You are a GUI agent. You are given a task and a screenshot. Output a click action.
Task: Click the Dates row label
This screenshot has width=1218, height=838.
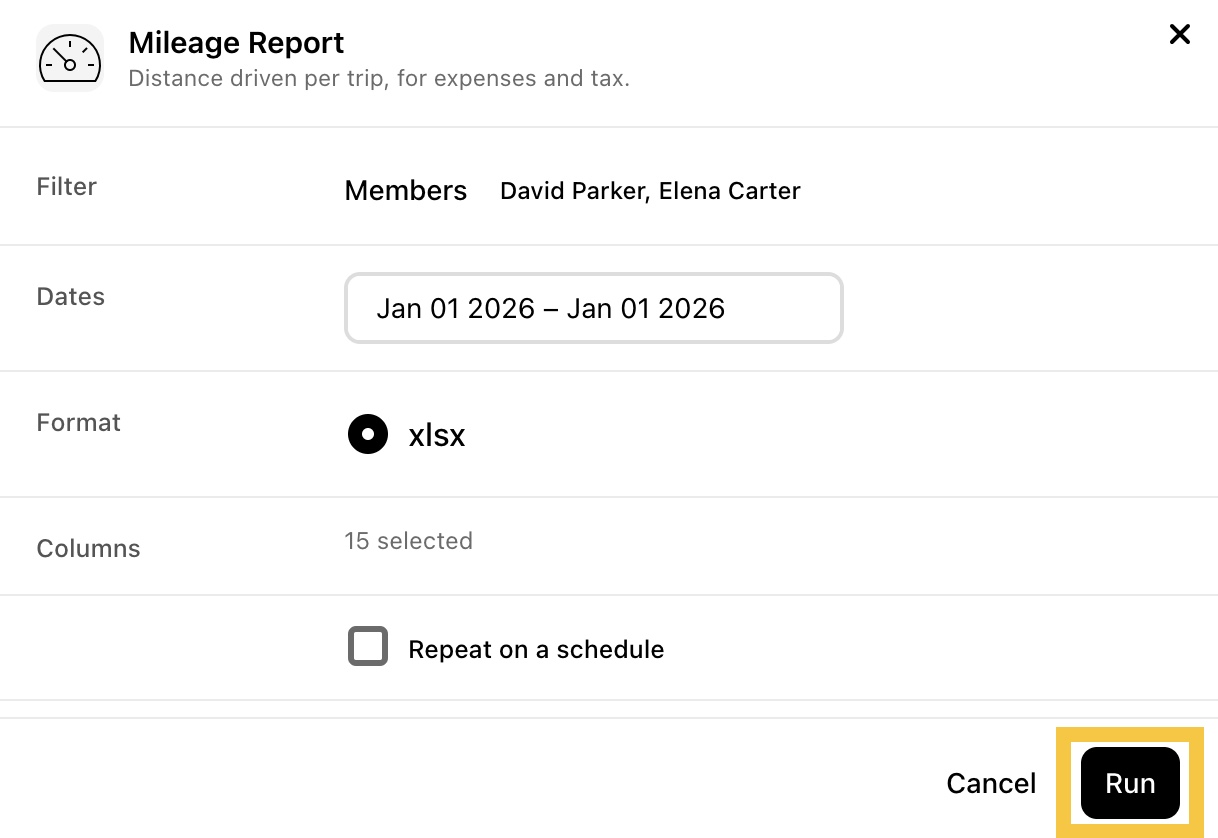tap(71, 296)
